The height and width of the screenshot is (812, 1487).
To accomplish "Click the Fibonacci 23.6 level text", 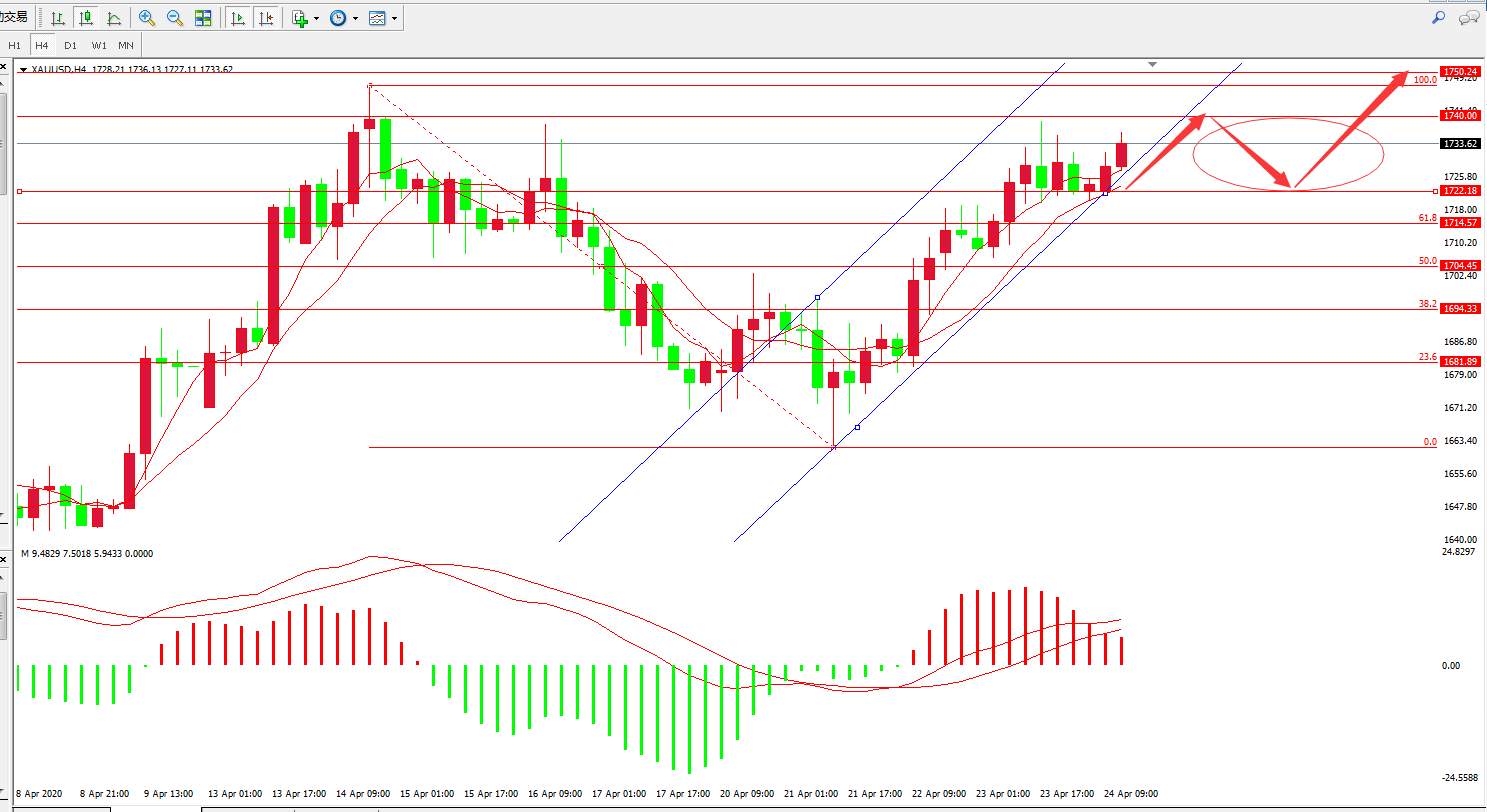I will (x=1427, y=356).
